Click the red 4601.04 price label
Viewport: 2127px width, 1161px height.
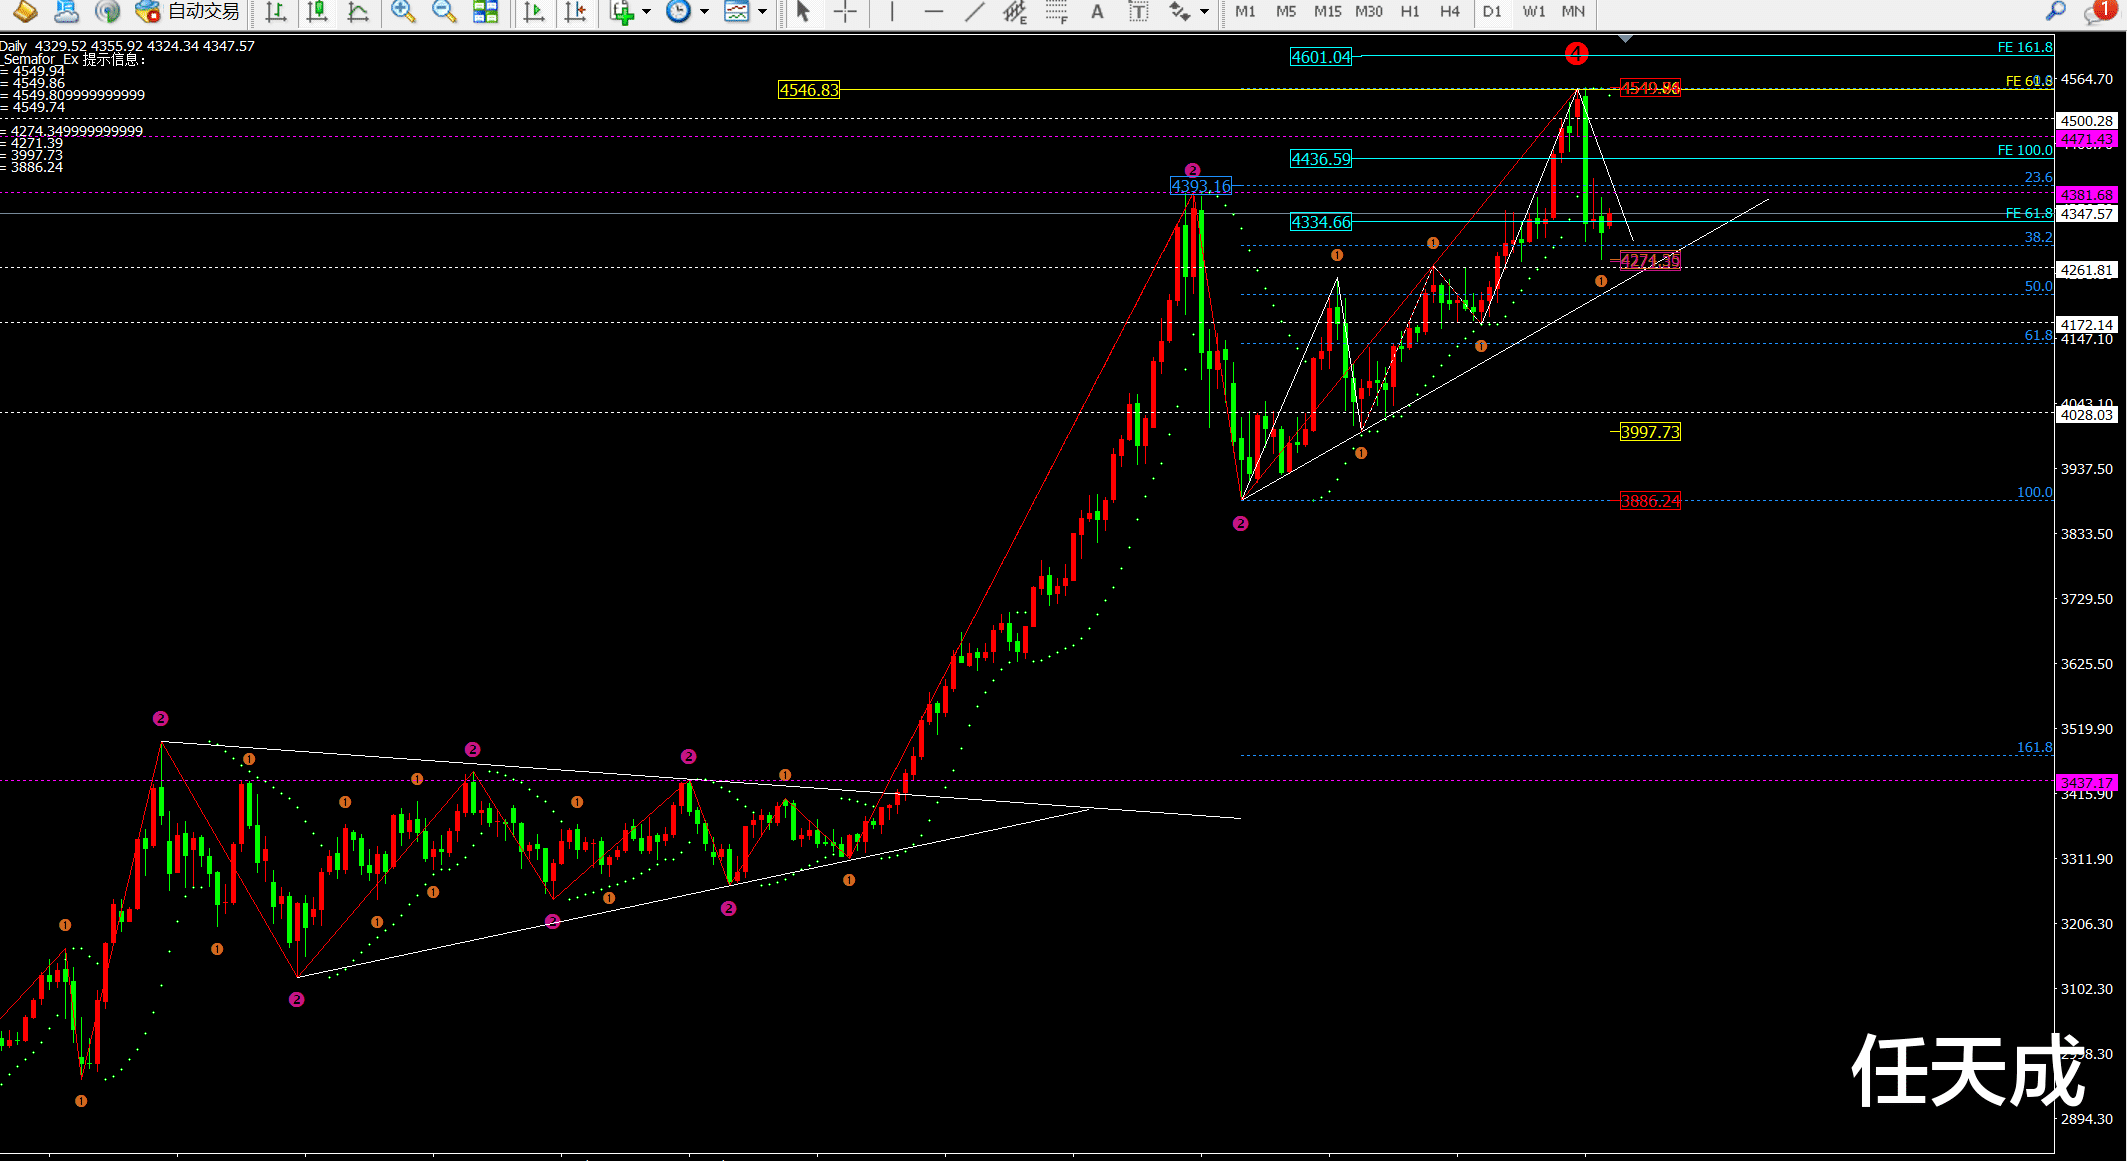pos(1320,57)
